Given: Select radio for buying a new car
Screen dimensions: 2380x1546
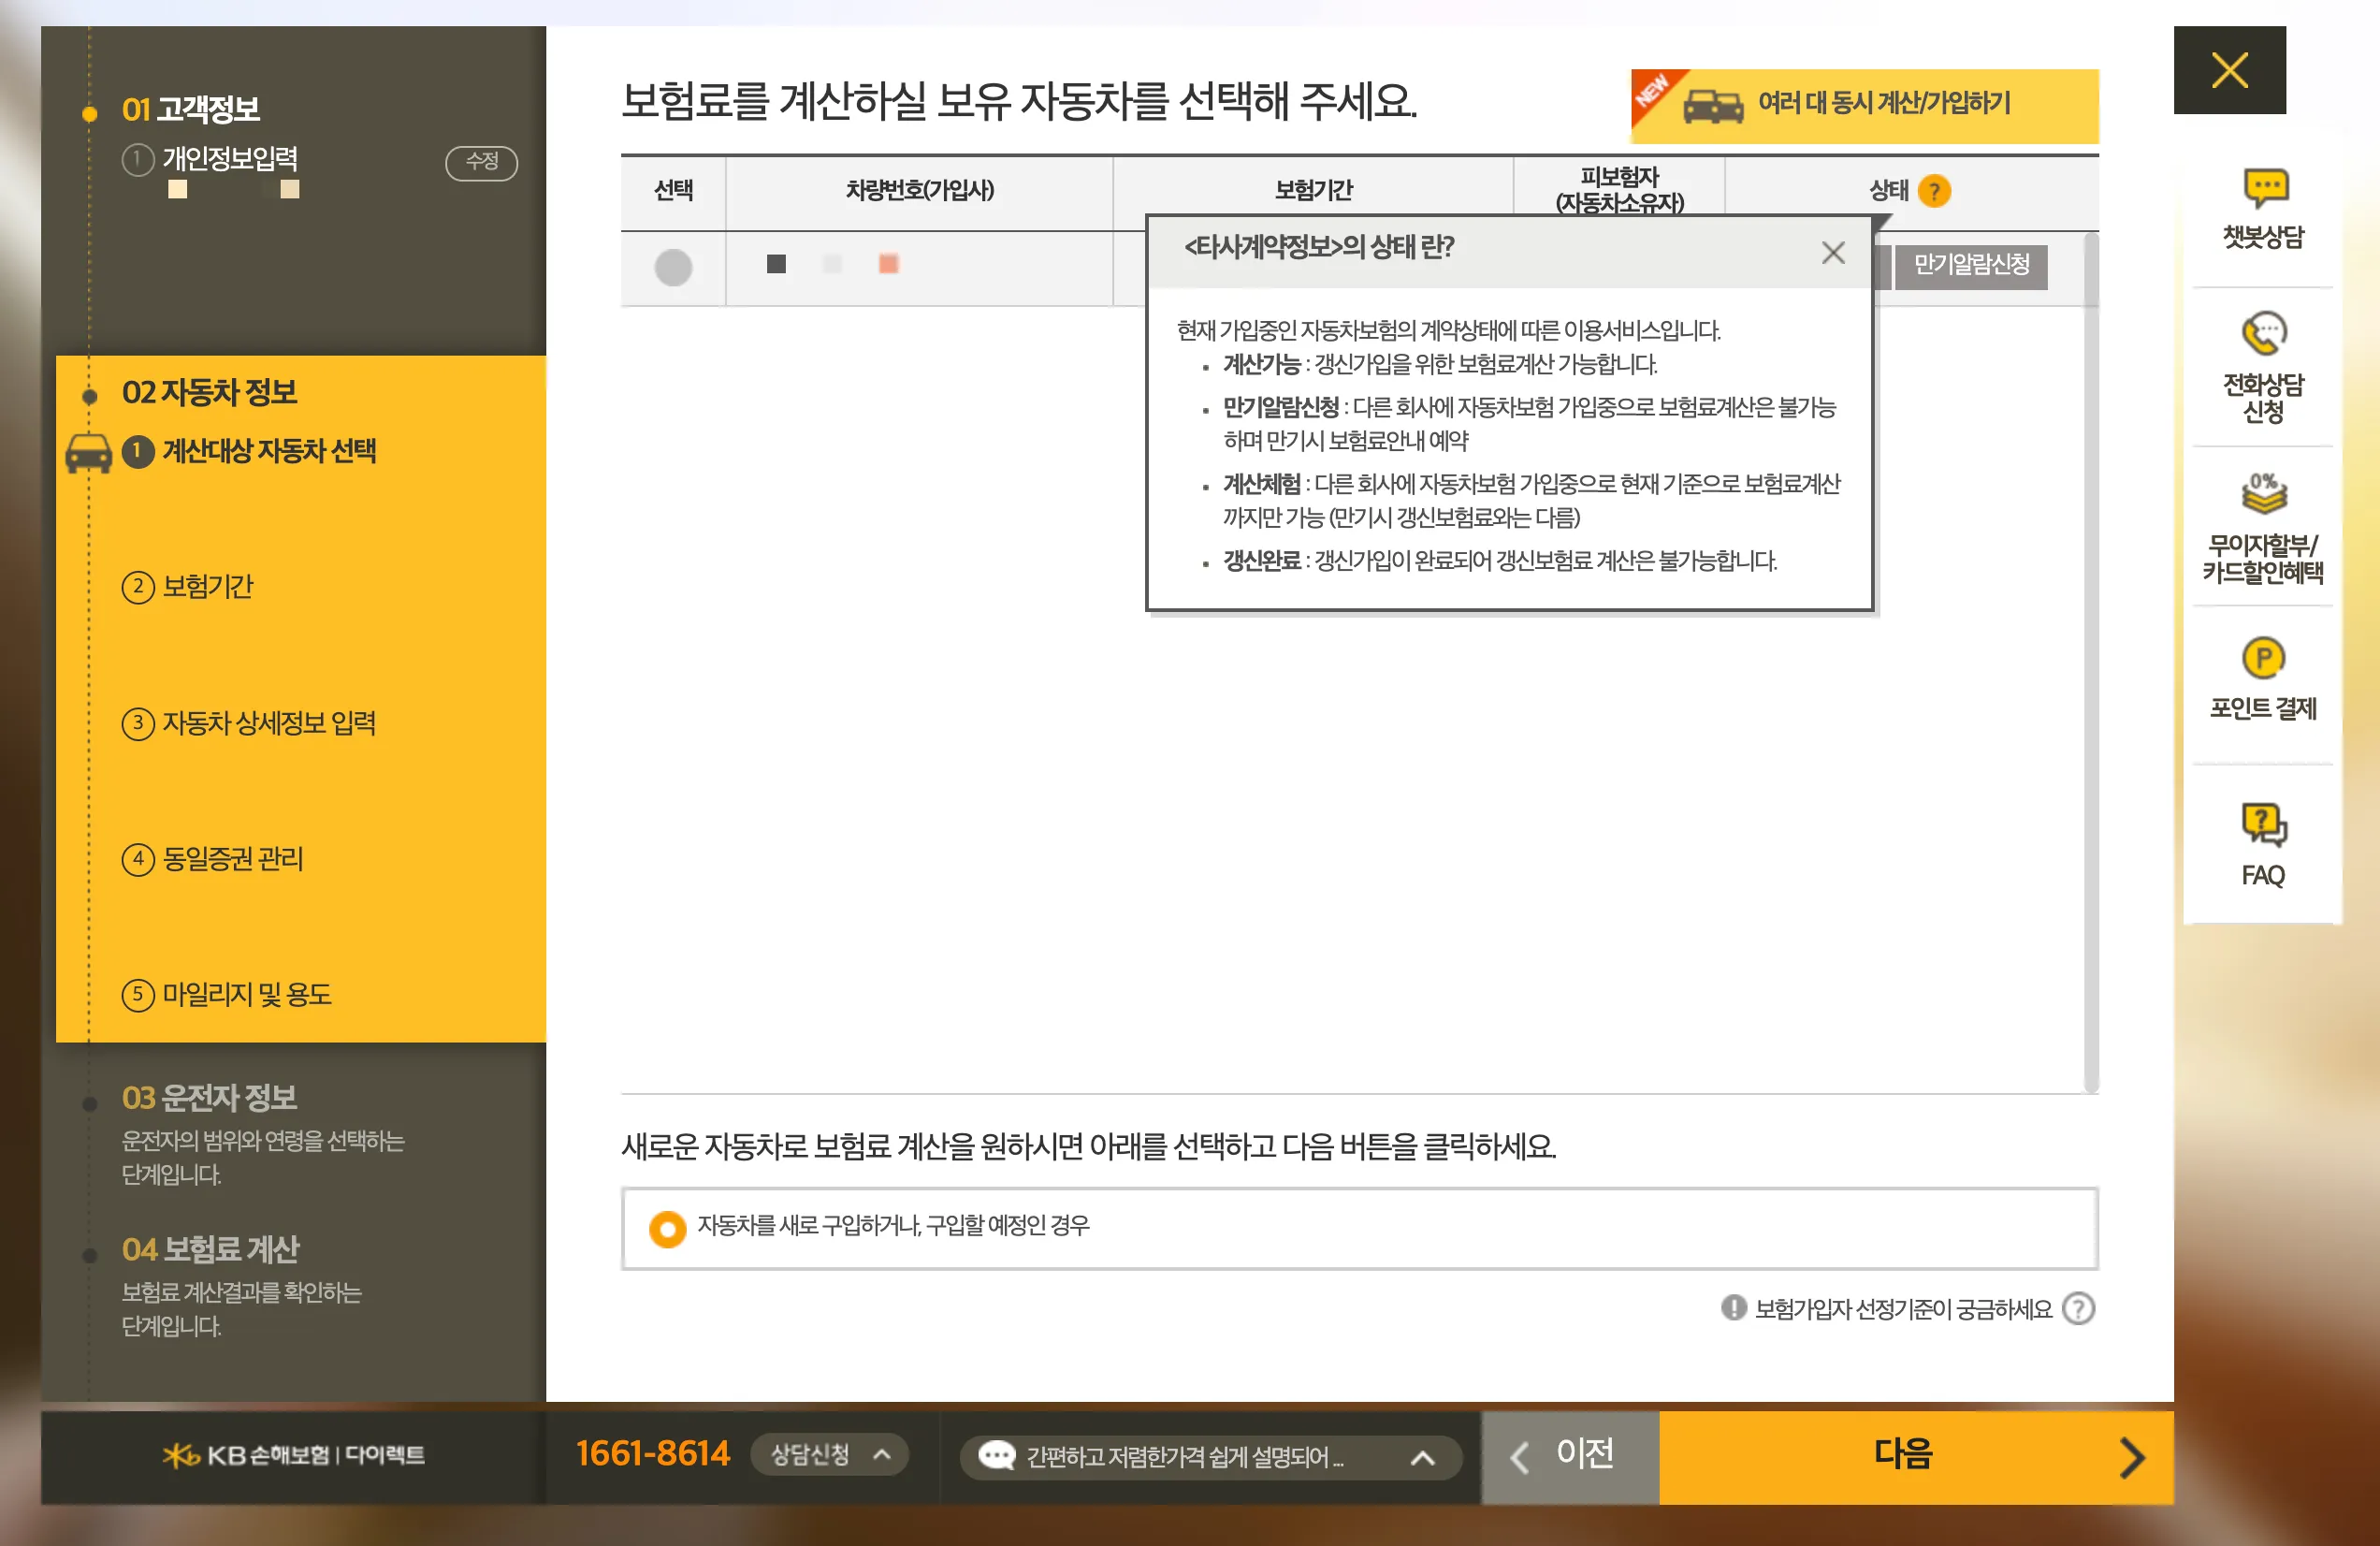Looking at the screenshot, I should pos(667,1229).
